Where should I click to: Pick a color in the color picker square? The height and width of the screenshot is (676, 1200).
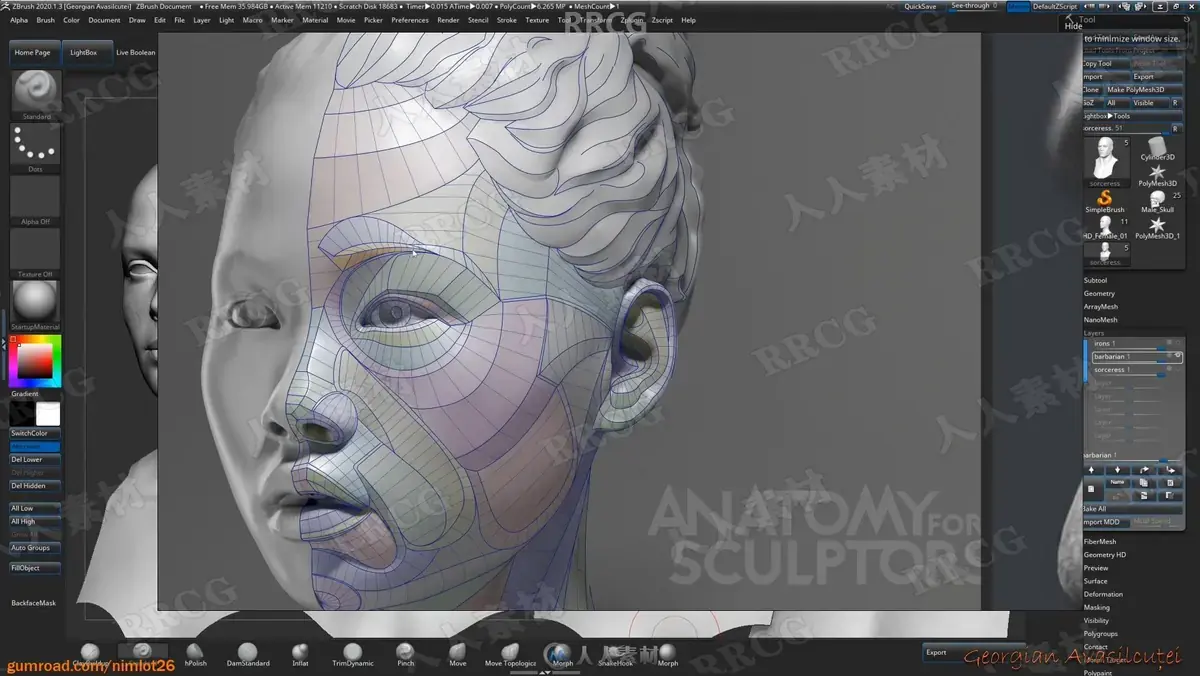pos(35,360)
